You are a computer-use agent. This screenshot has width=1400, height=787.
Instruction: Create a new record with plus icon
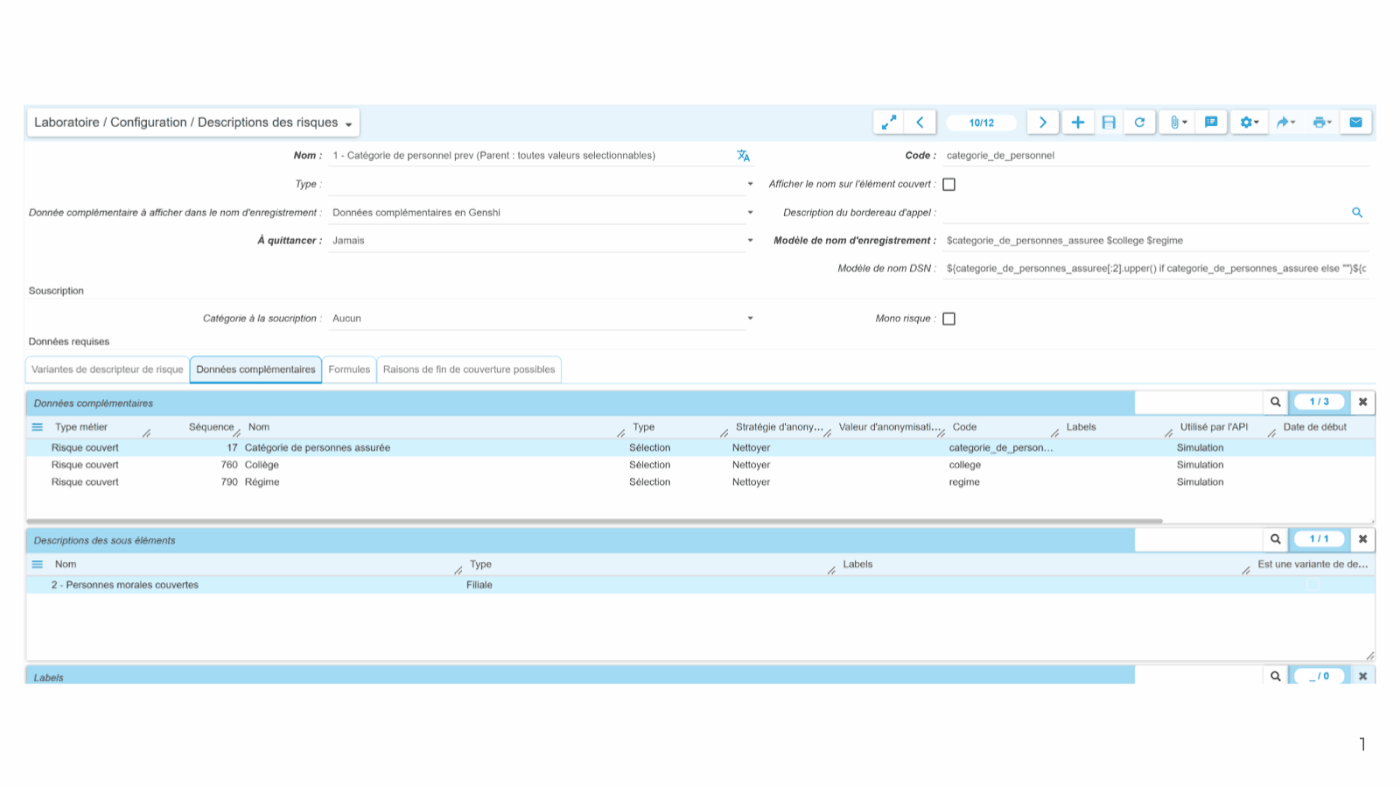click(x=1077, y=122)
